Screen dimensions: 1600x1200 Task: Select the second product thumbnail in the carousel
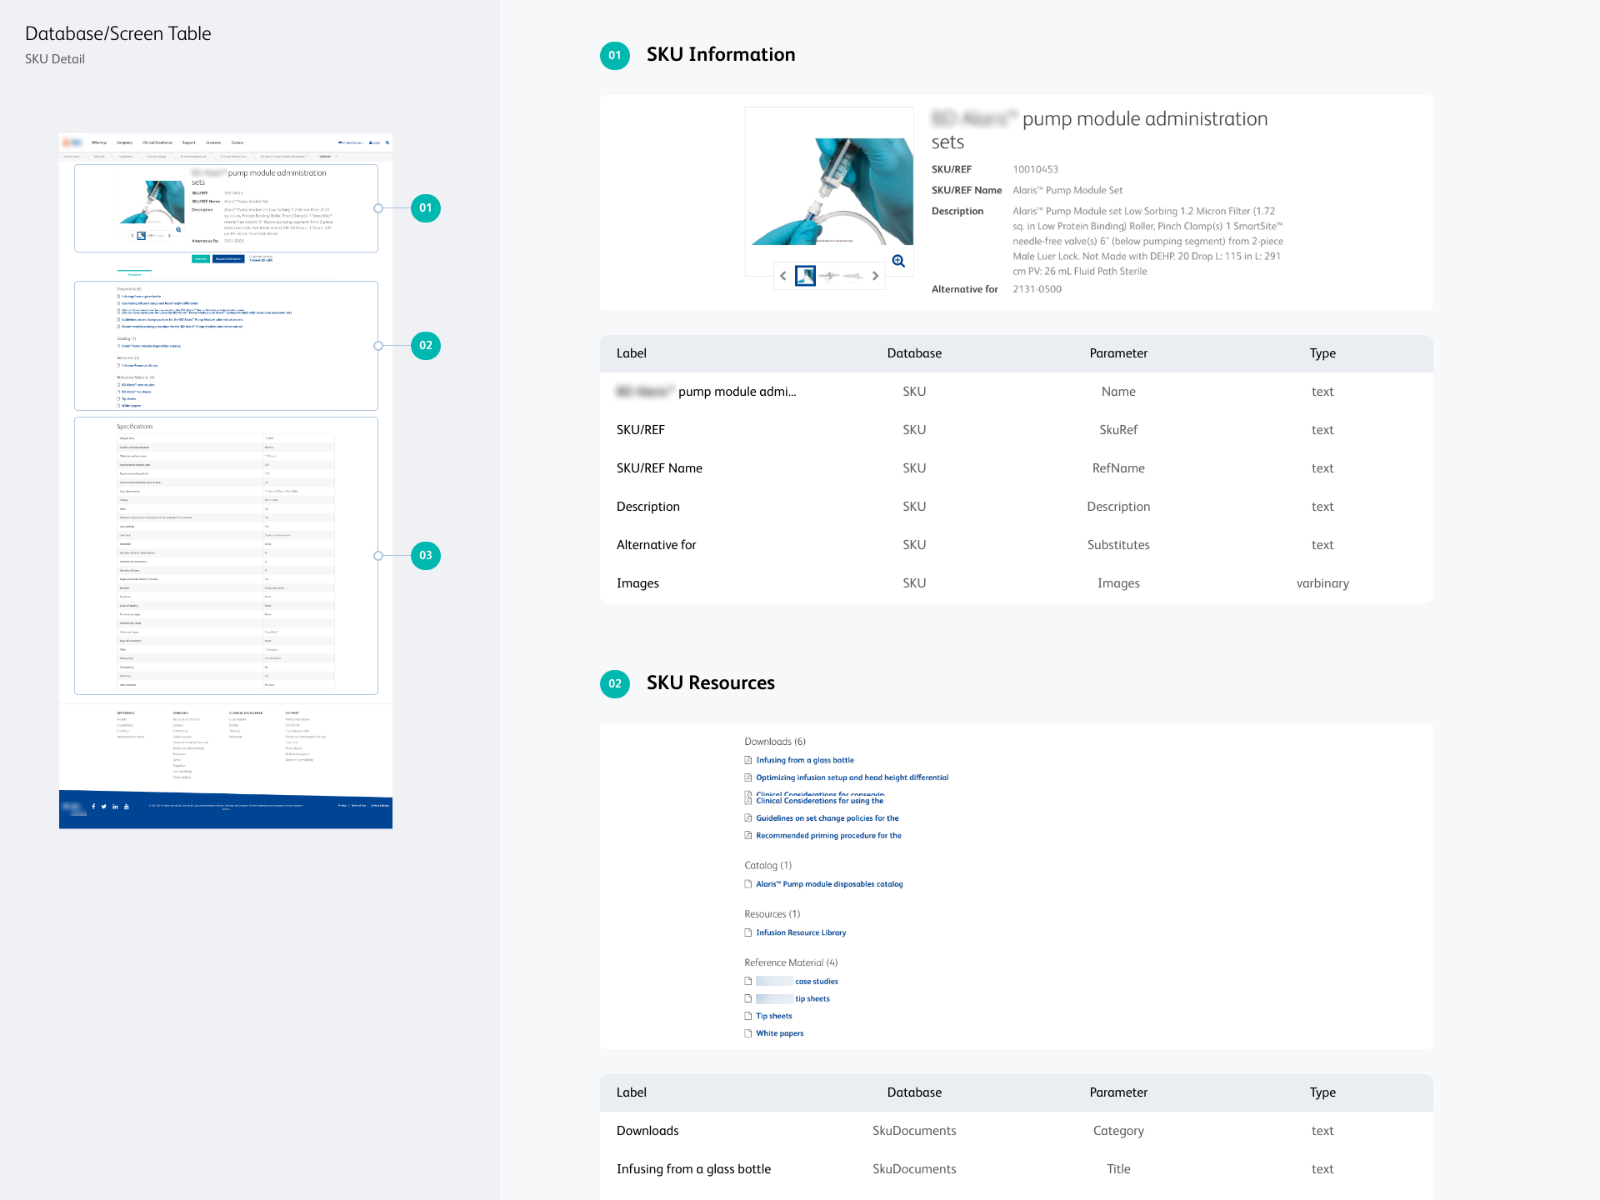click(830, 276)
